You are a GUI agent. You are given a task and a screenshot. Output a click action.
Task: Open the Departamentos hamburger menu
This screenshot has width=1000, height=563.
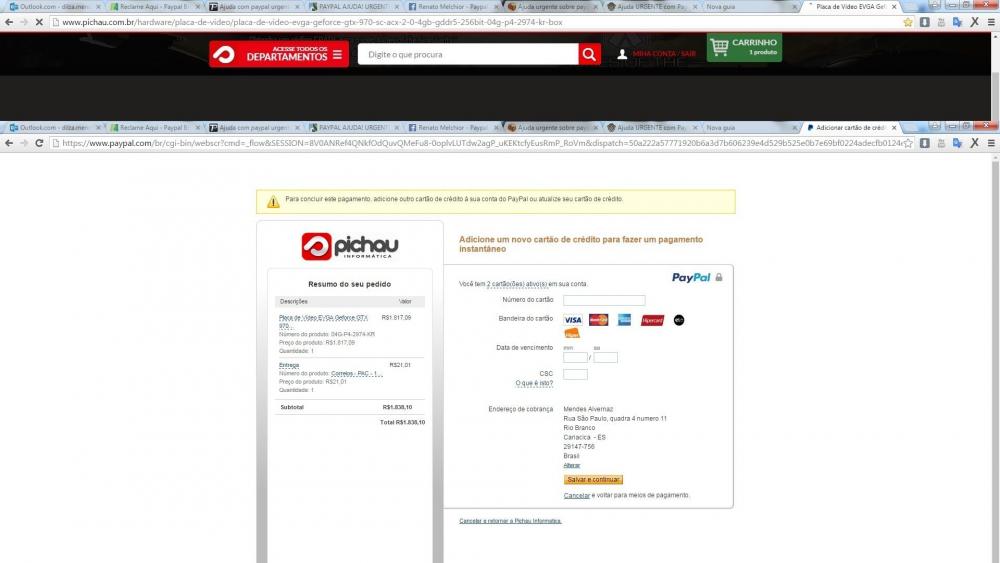[x=337, y=54]
